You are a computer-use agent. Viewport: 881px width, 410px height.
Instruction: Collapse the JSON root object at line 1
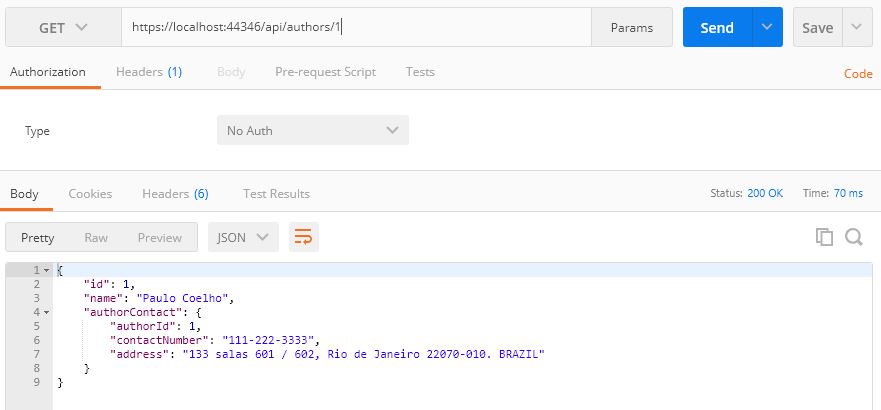pyautogui.click(x=47, y=270)
